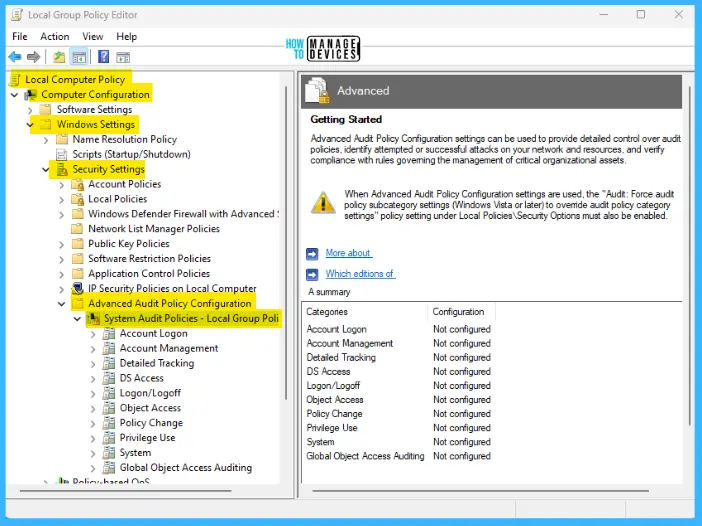
Task: Click the Forward arrow toolbar icon
Action: click(x=34, y=57)
